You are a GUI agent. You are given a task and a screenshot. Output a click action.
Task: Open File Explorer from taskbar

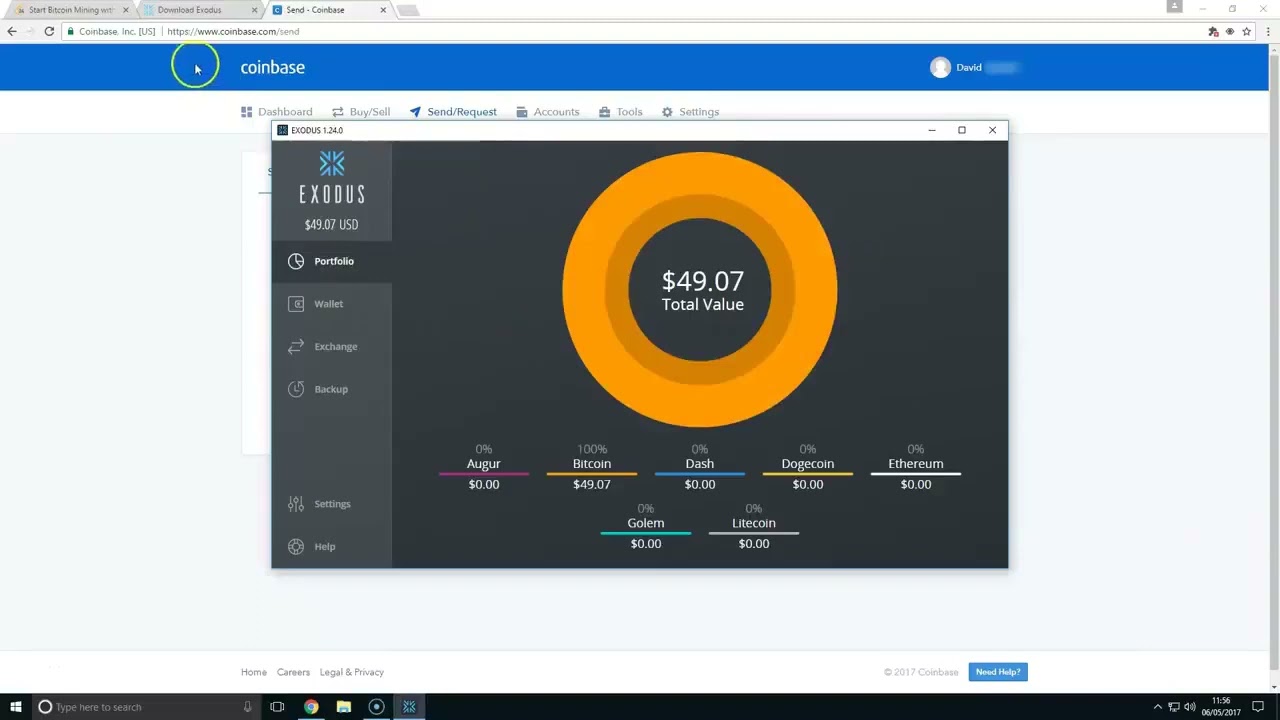[x=344, y=707]
